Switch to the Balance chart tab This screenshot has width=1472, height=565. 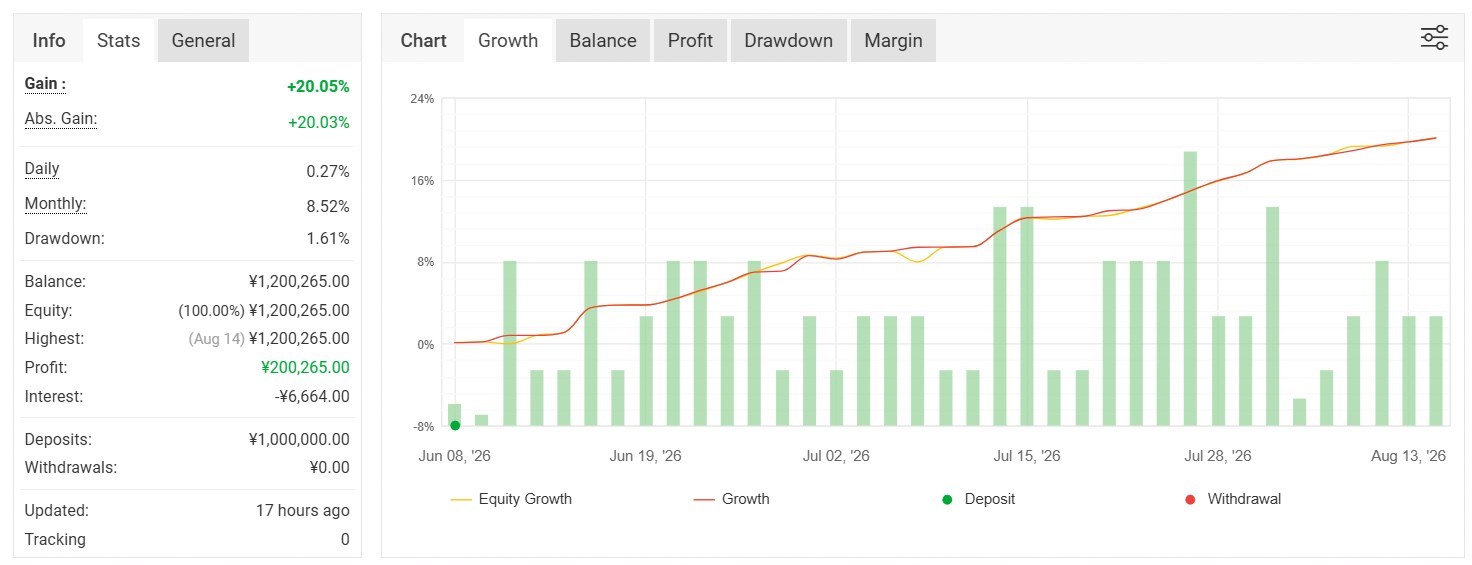pos(603,41)
